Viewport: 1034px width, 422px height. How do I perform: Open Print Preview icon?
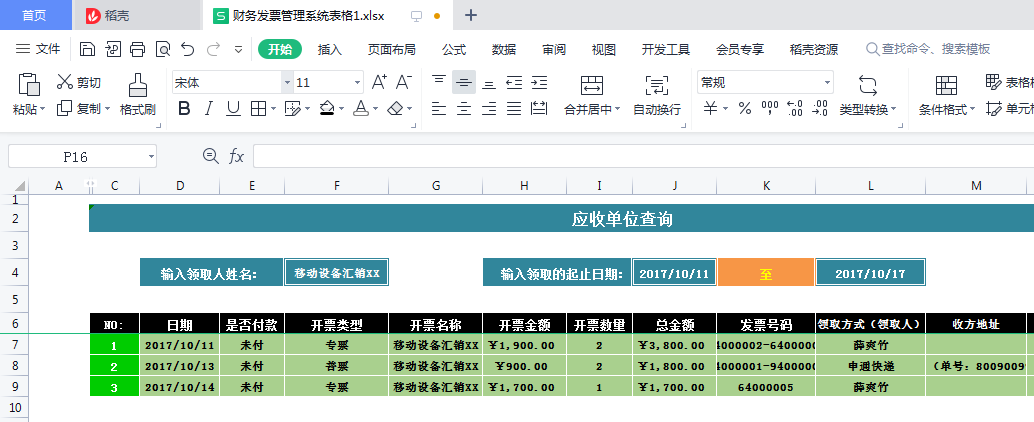(x=162, y=49)
